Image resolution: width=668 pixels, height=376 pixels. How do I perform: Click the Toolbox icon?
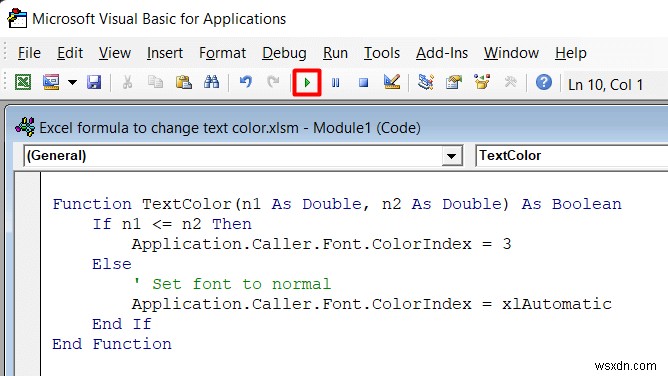point(510,82)
